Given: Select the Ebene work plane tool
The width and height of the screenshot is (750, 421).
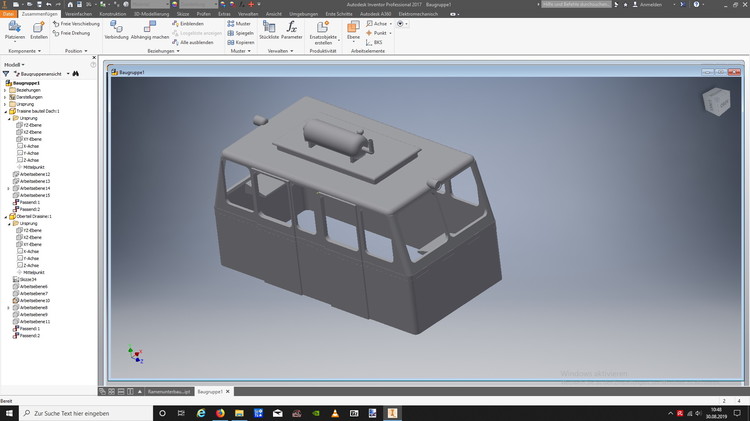Looking at the screenshot, I should [353, 29].
